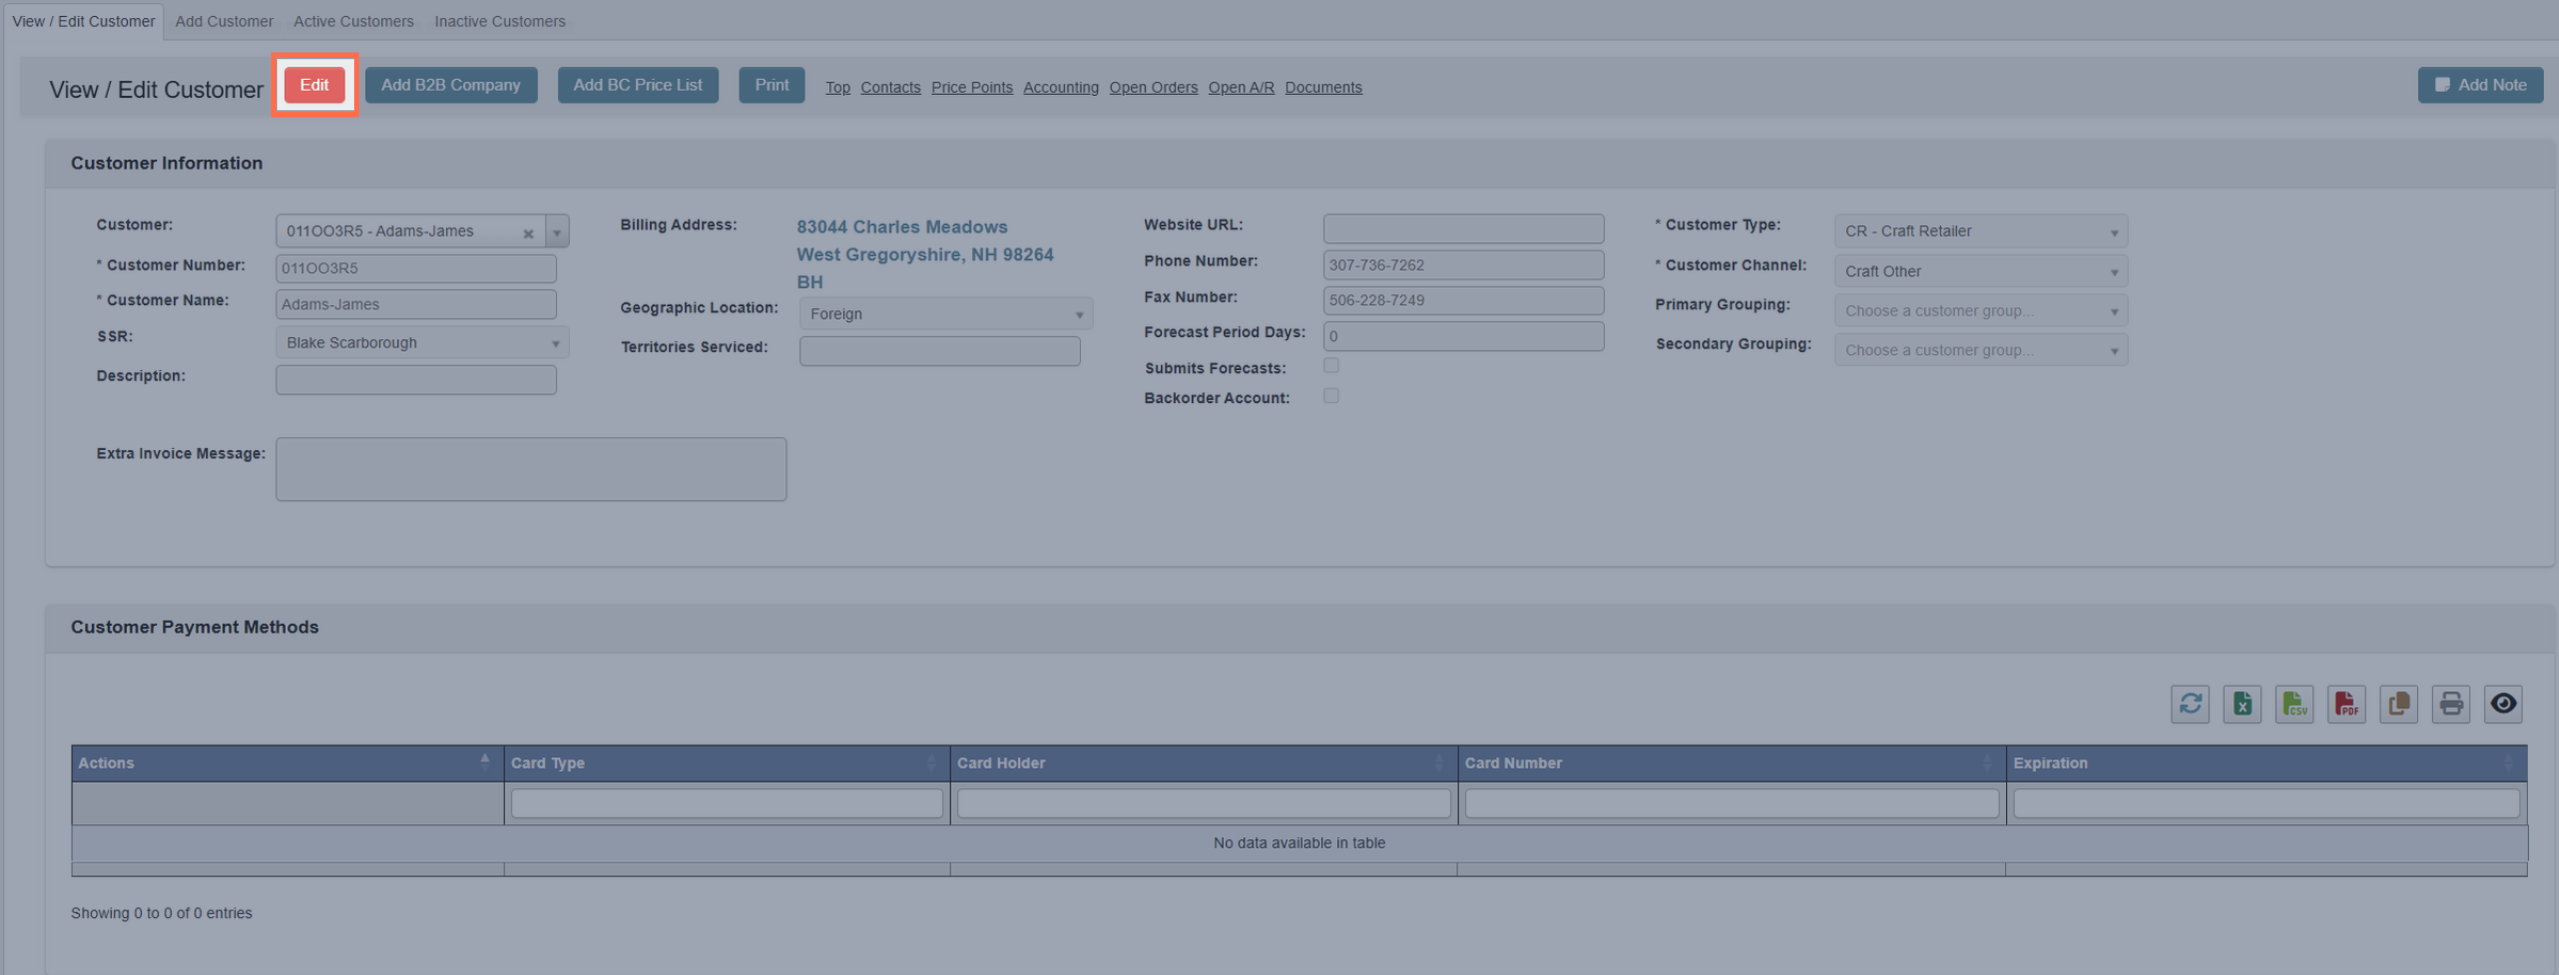Sort table by Card Holder header
2559x975 pixels.
1203,763
